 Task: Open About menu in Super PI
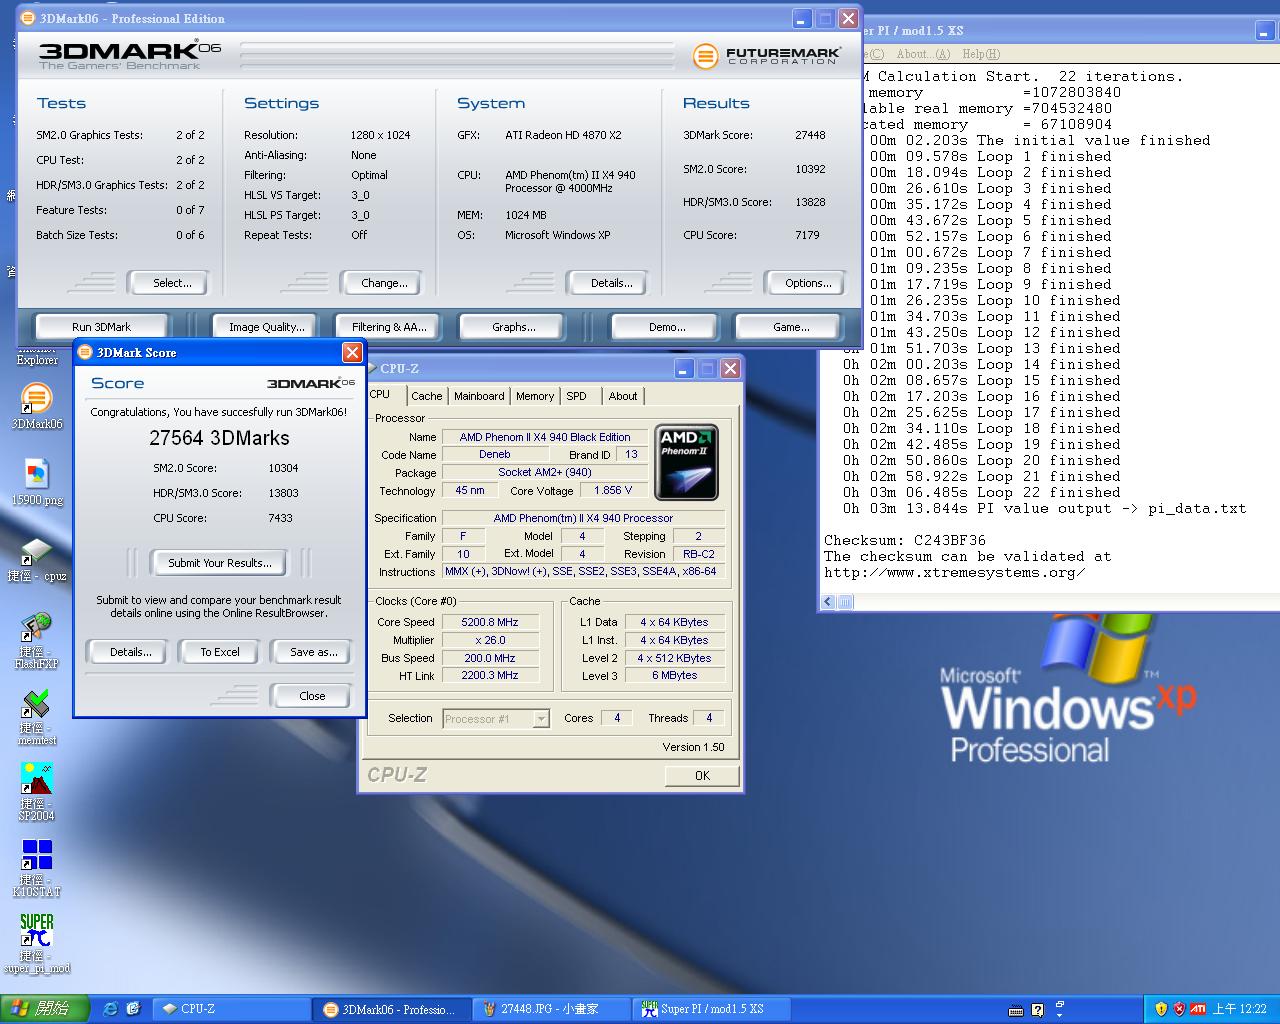(923, 54)
